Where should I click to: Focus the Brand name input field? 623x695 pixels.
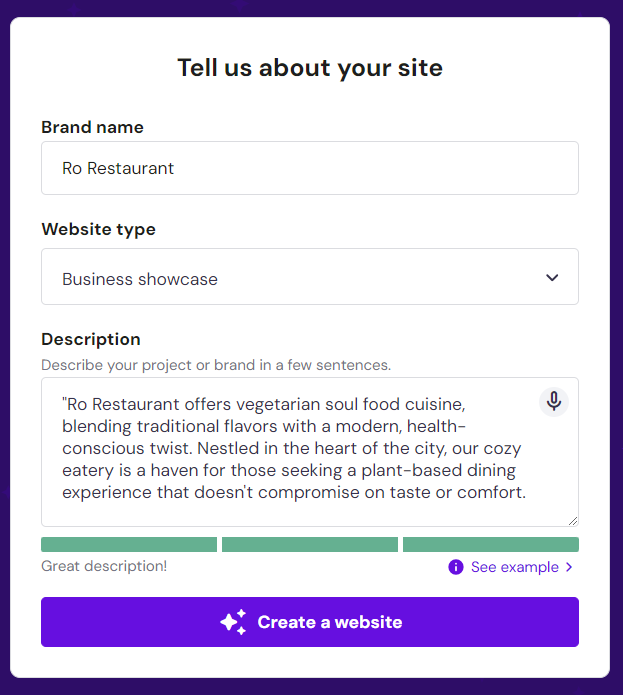[x=310, y=168]
